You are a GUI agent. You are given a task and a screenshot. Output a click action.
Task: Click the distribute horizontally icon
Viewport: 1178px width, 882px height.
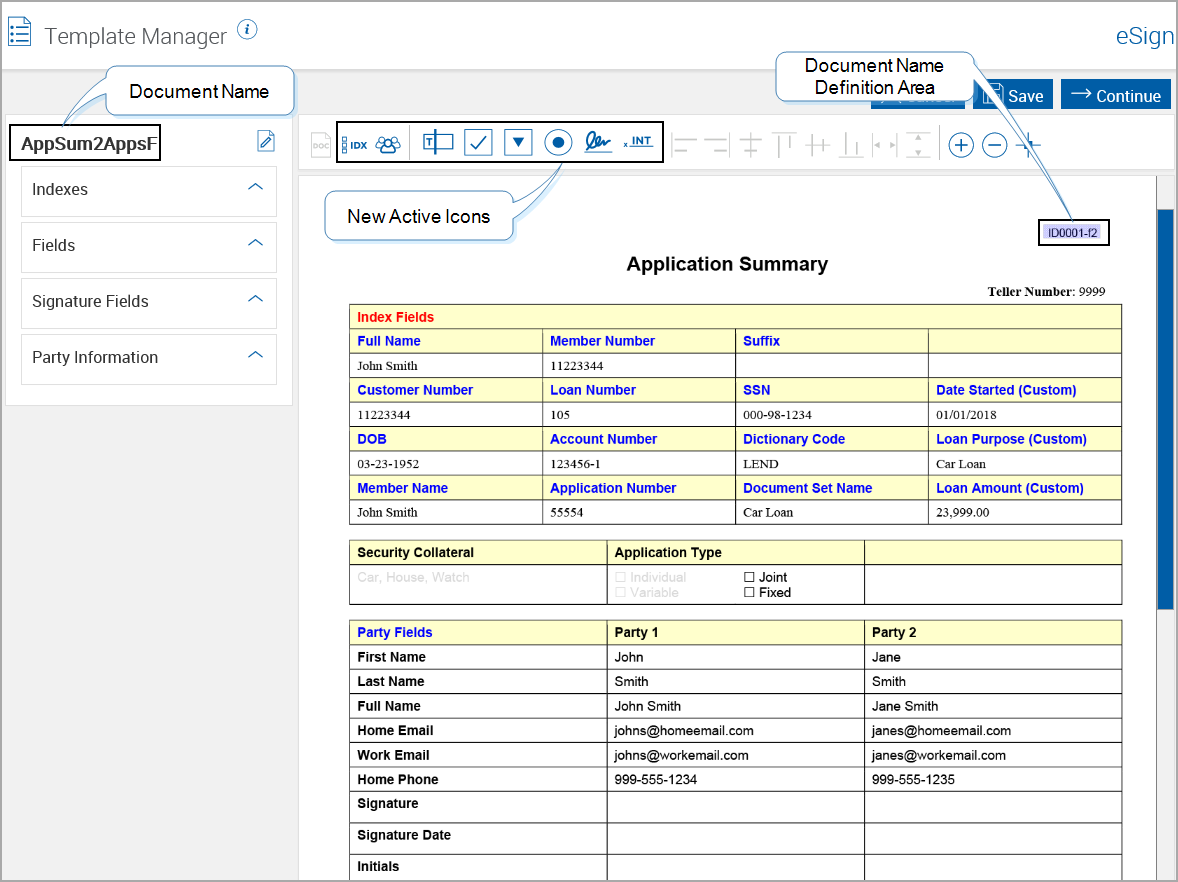tap(884, 144)
